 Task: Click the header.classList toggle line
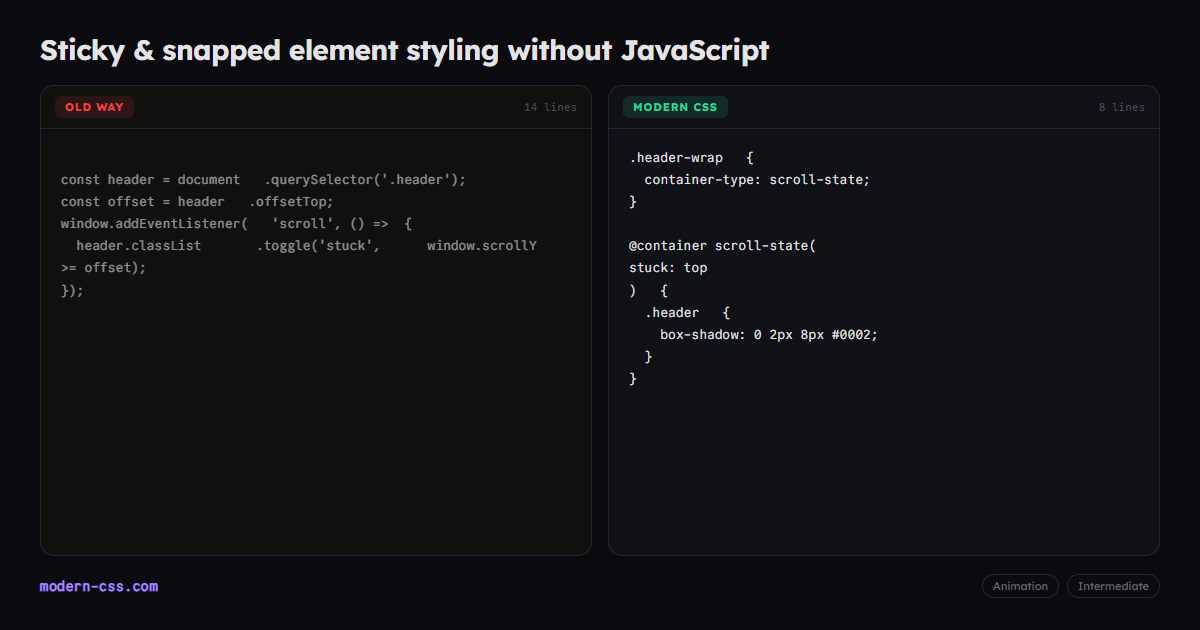pos(307,246)
